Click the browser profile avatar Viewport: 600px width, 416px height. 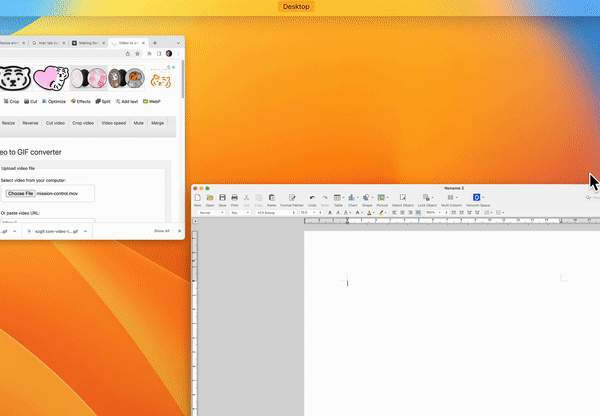(x=169, y=54)
